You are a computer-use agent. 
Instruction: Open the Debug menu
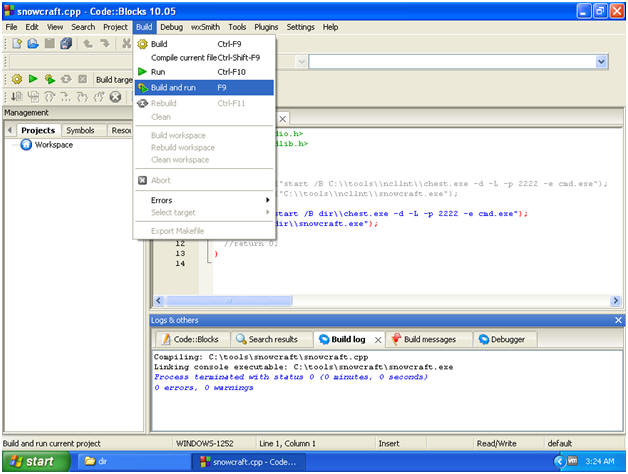171,27
